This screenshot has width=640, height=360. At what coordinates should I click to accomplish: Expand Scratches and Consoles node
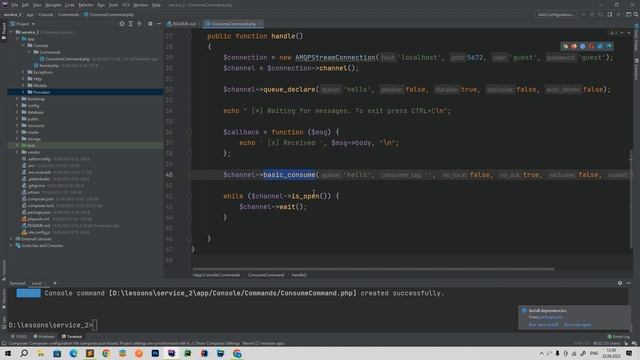[x=11, y=246]
